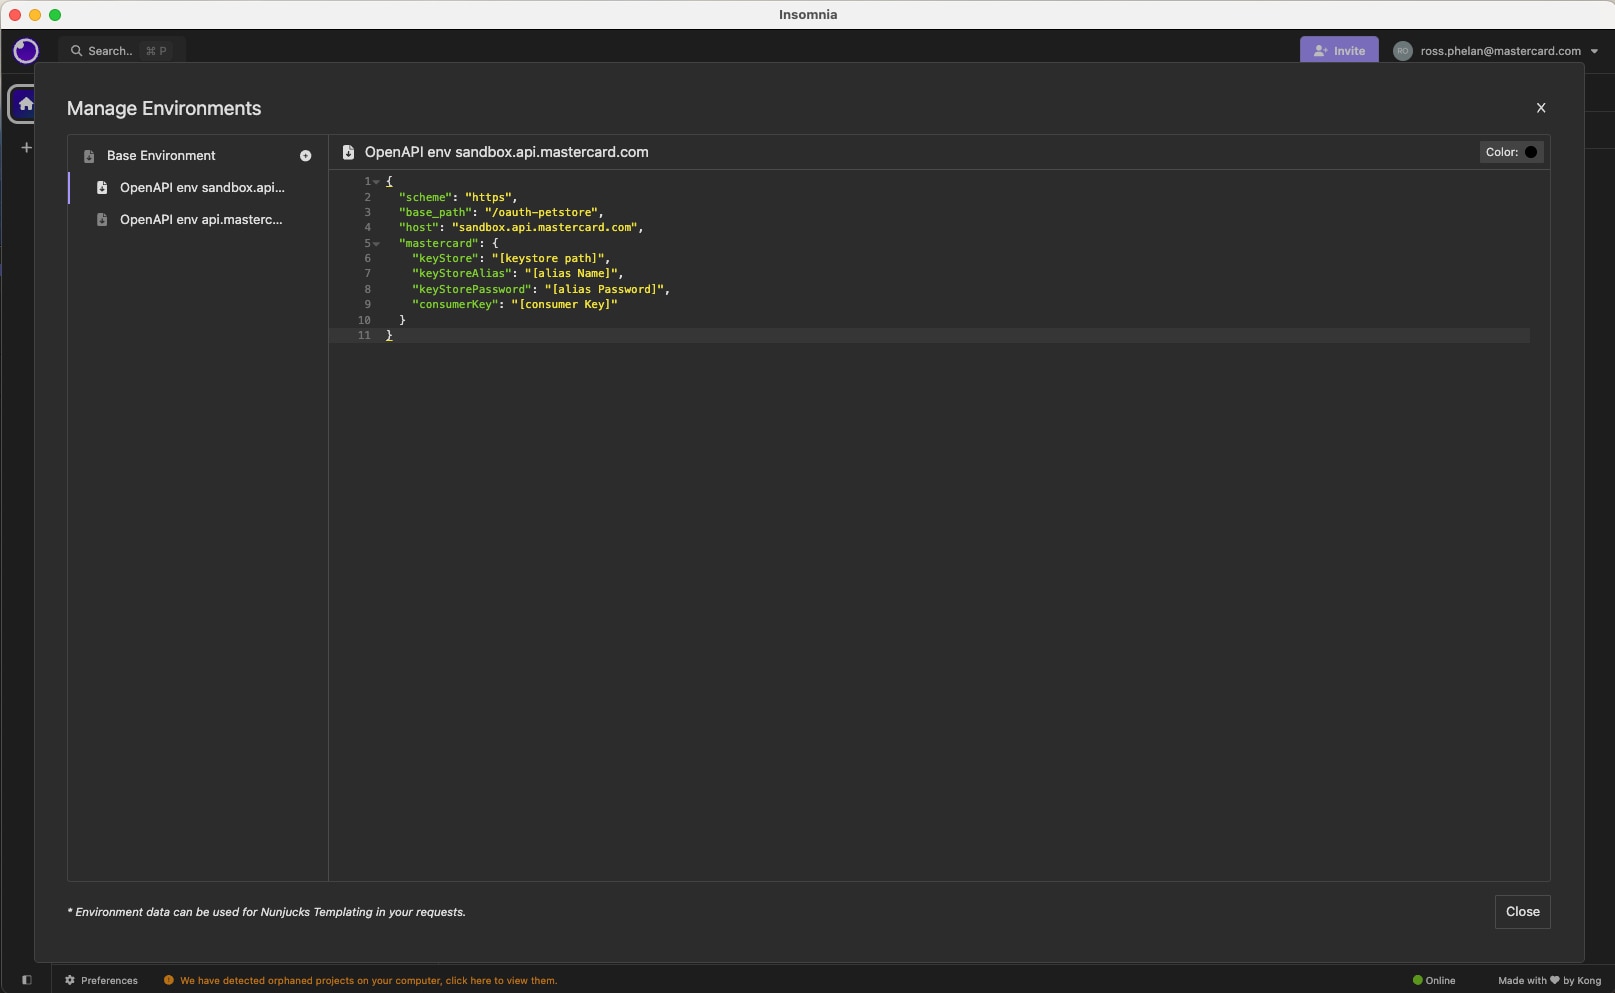1615x993 pixels.
Task: Add a sub-environment with plus icon
Action: 305,156
